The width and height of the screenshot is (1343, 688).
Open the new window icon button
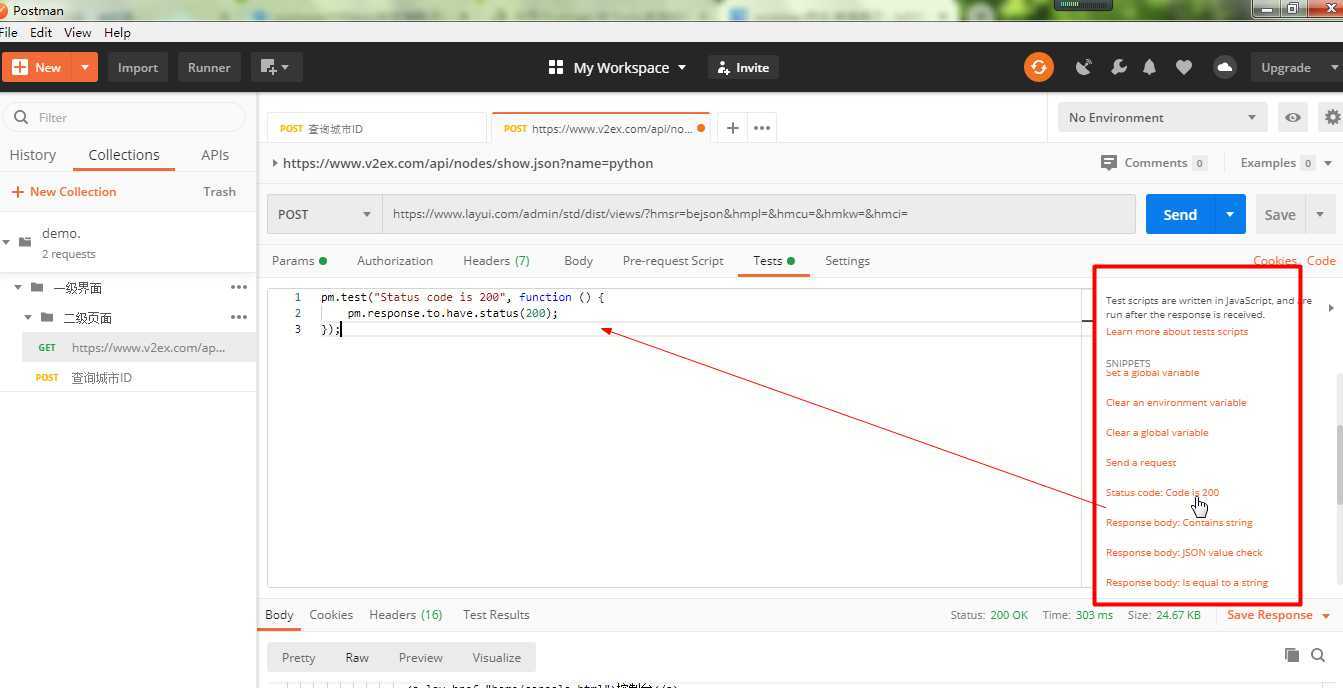click(276, 67)
